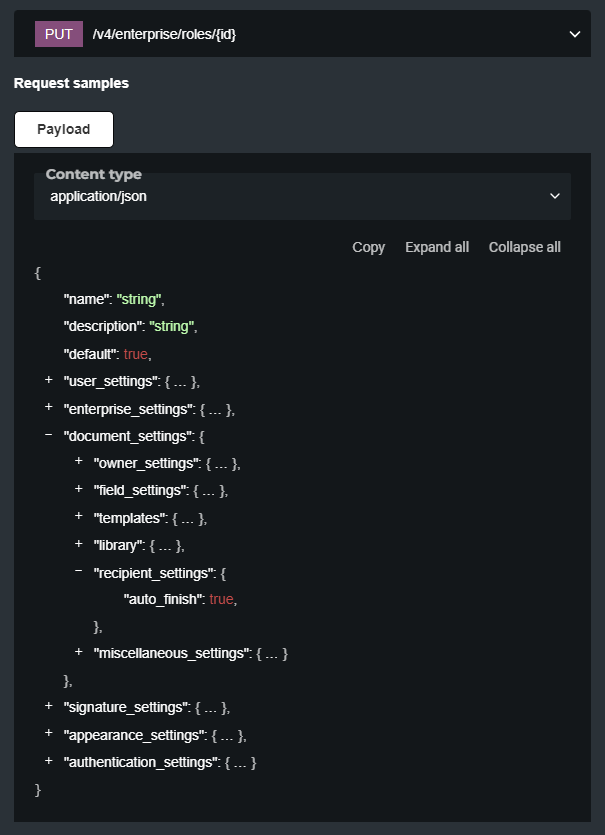Image resolution: width=605 pixels, height=835 pixels.
Task: Click Expand all link
Action: 436,247
